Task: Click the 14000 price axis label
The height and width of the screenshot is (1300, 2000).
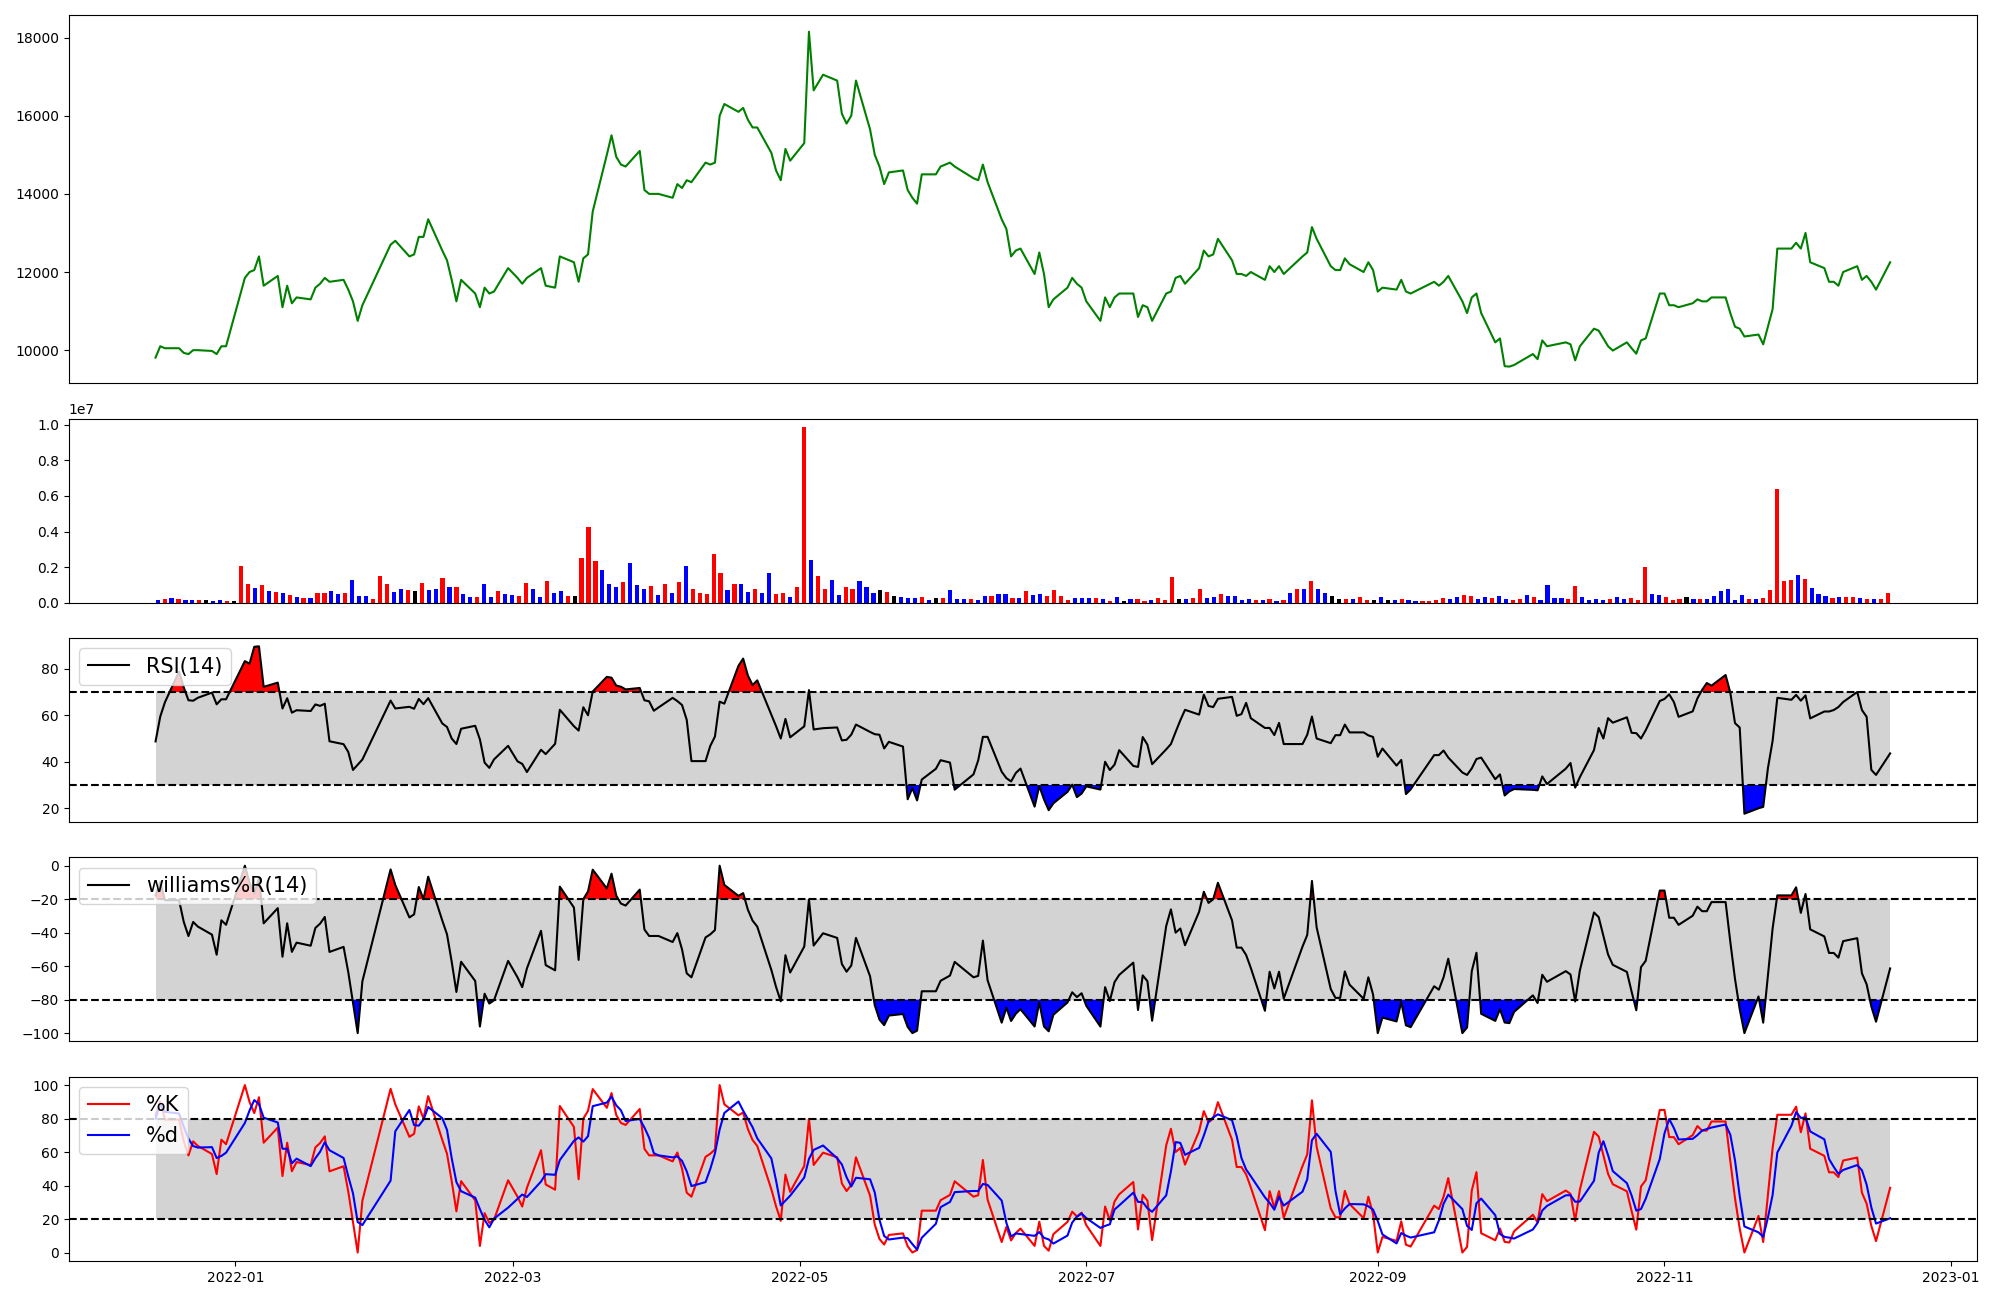Action: coord(37,195)
